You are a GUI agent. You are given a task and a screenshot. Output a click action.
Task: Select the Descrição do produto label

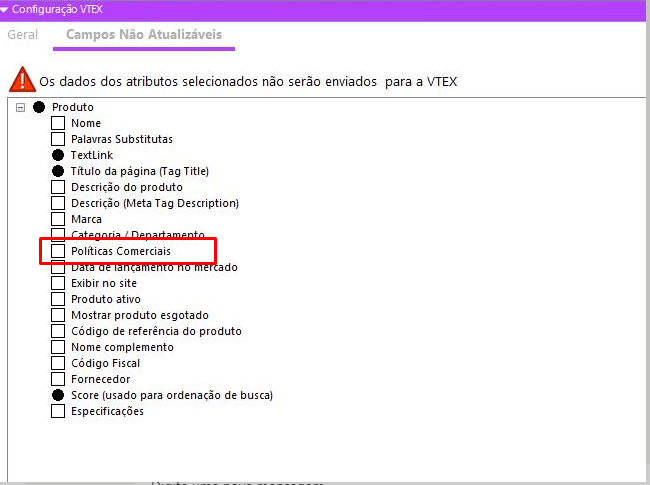pos(127,187)
